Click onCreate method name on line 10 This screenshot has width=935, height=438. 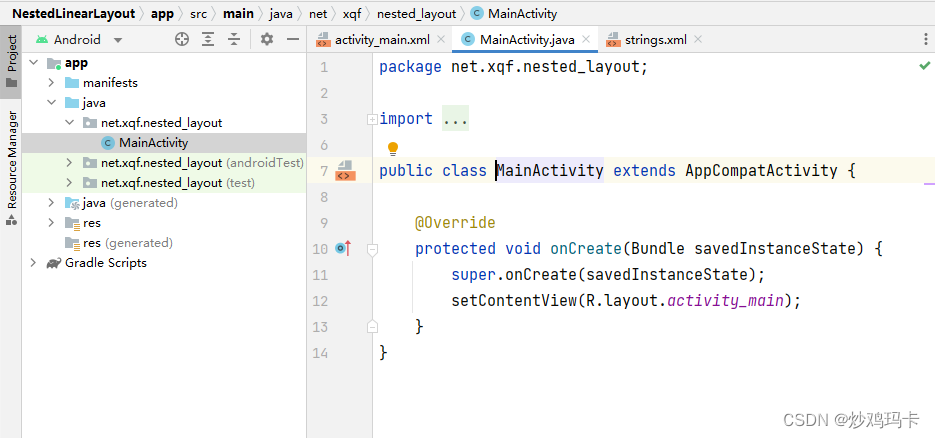point(586,248)
